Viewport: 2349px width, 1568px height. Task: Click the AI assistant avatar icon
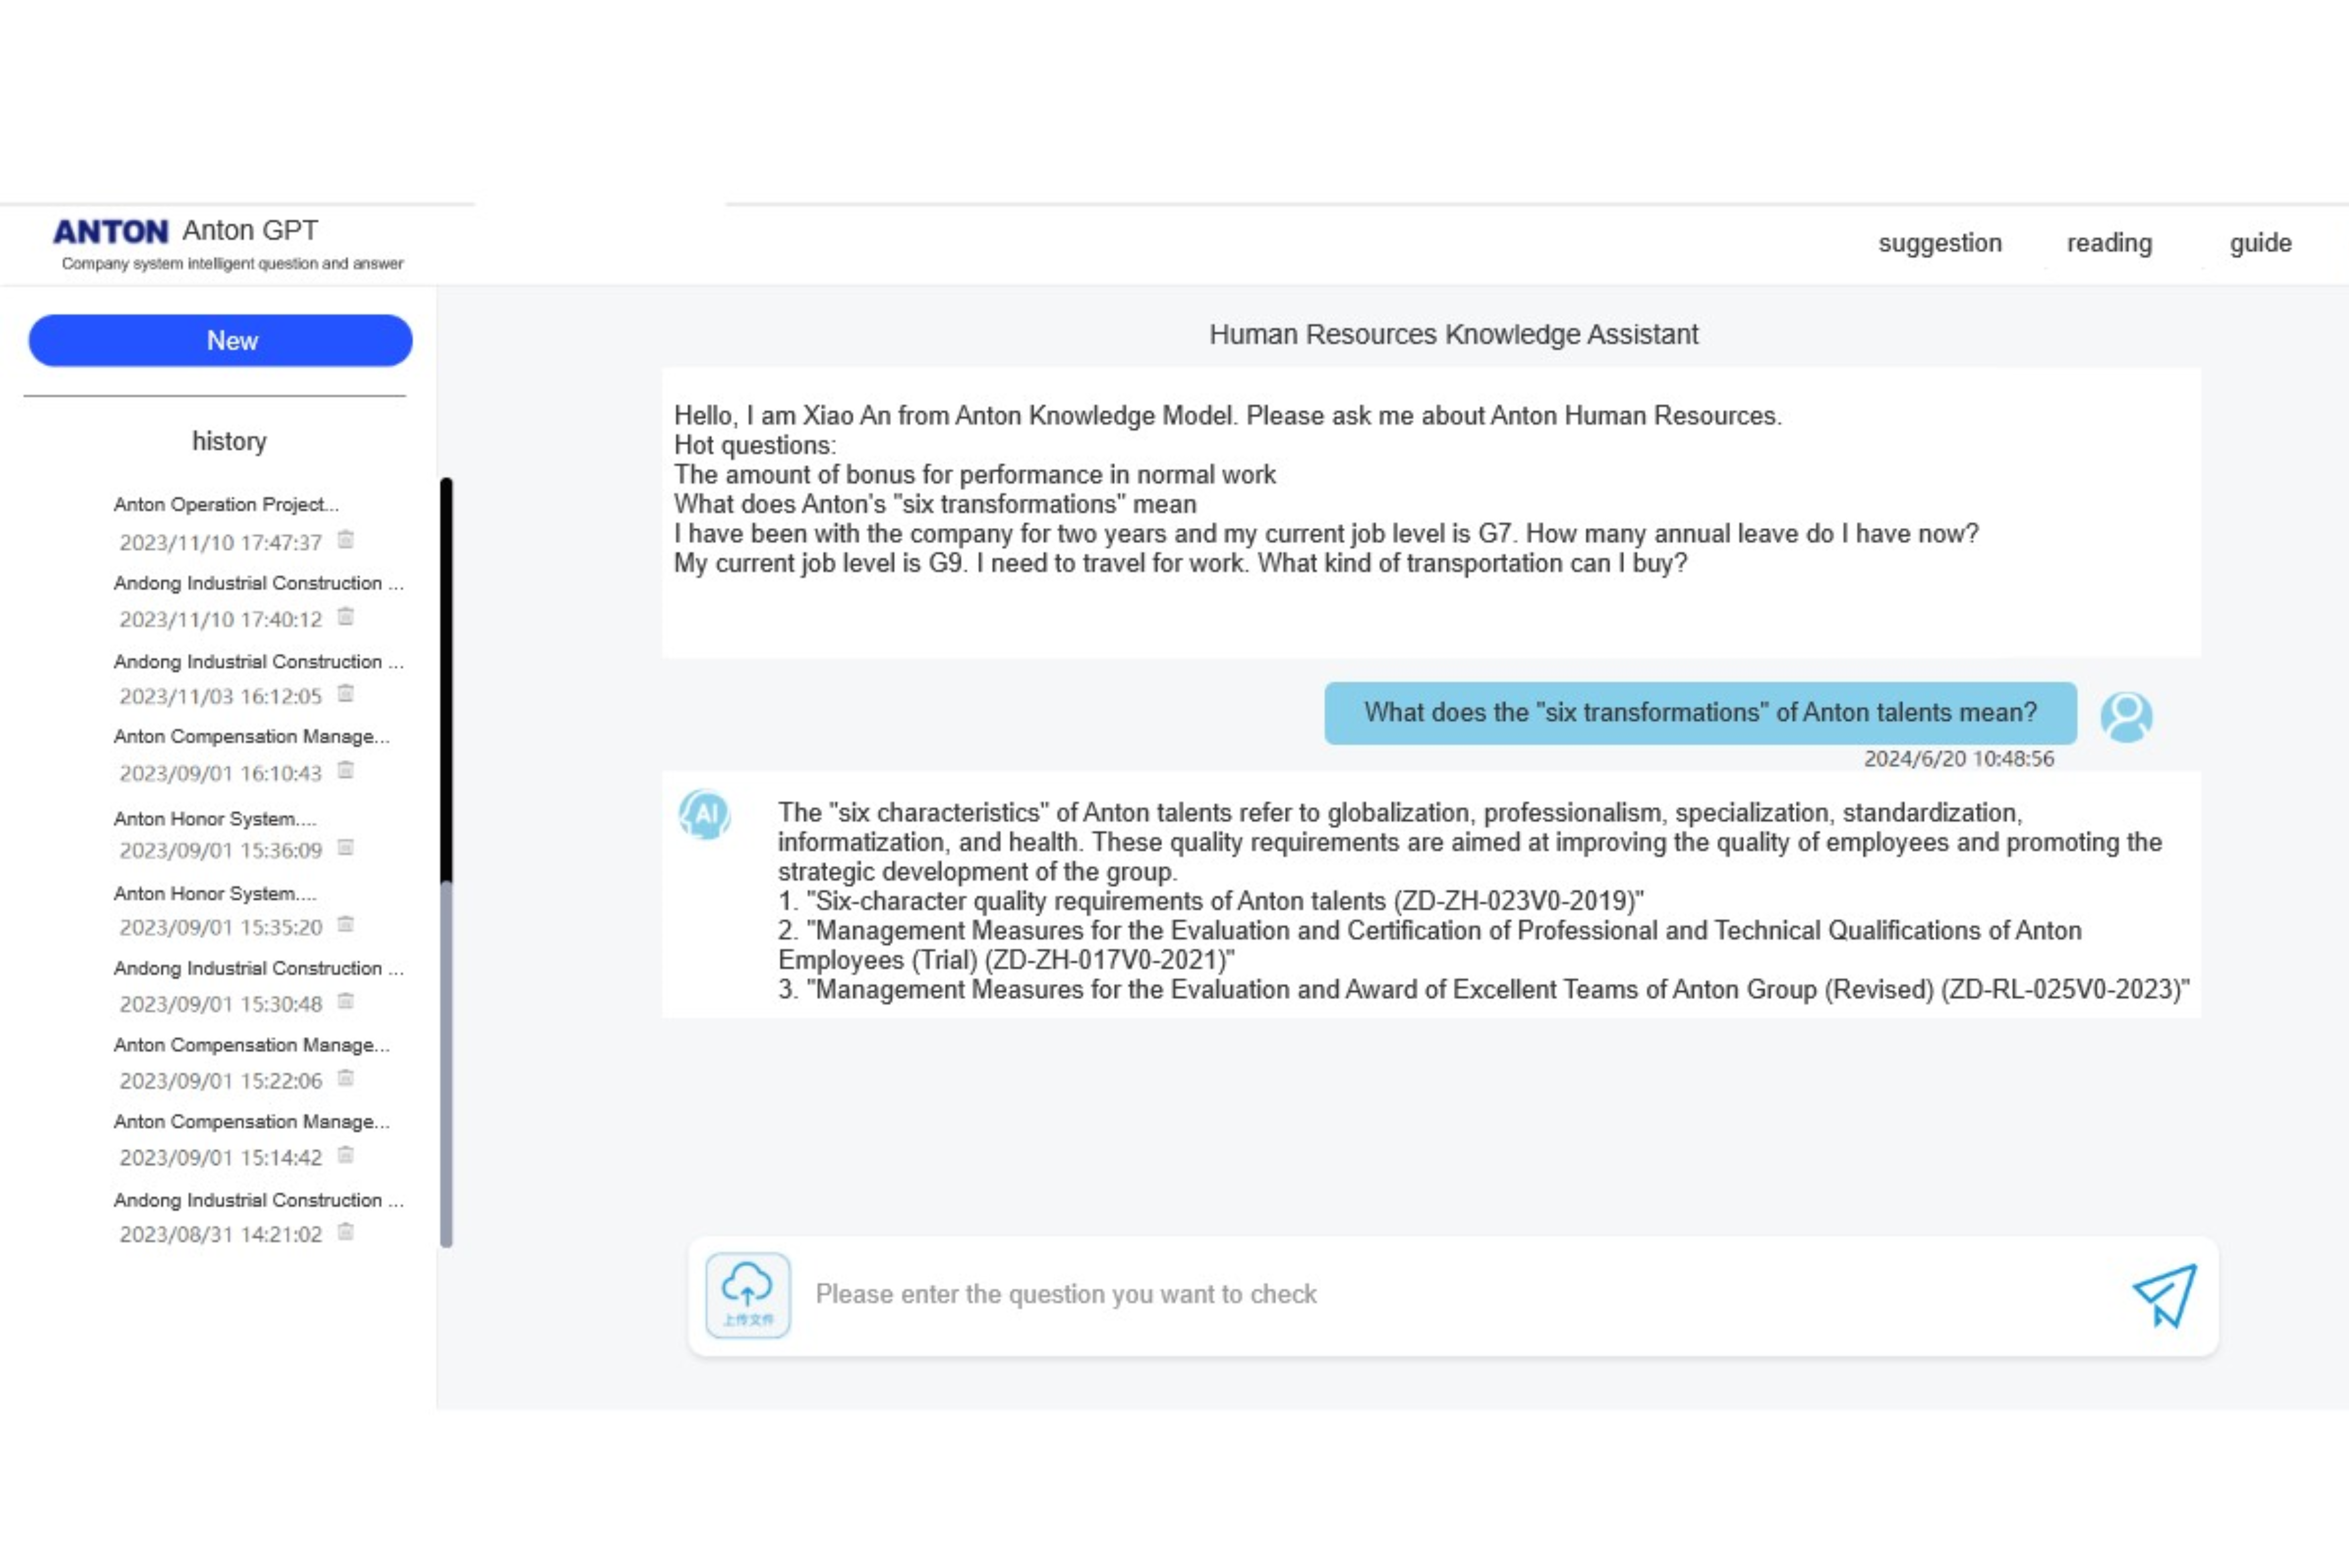705,814
